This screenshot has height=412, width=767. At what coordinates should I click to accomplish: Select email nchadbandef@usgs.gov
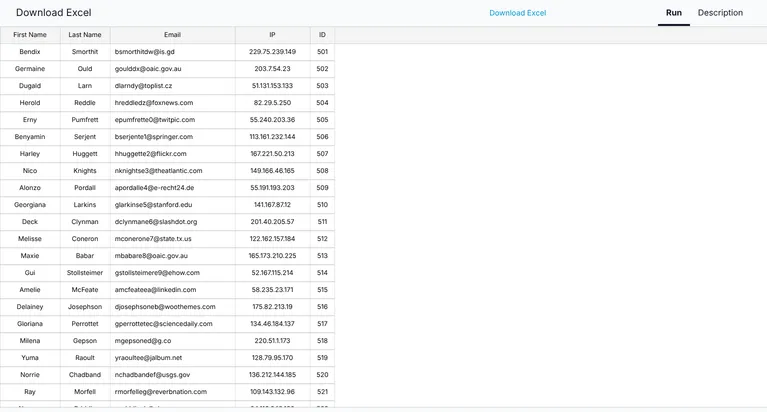tap(173, 375)
